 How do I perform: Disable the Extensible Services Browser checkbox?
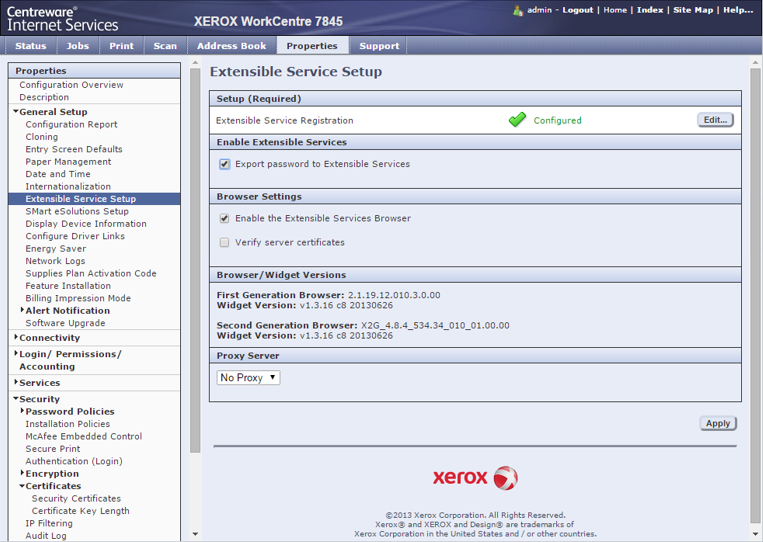point(225,218)
